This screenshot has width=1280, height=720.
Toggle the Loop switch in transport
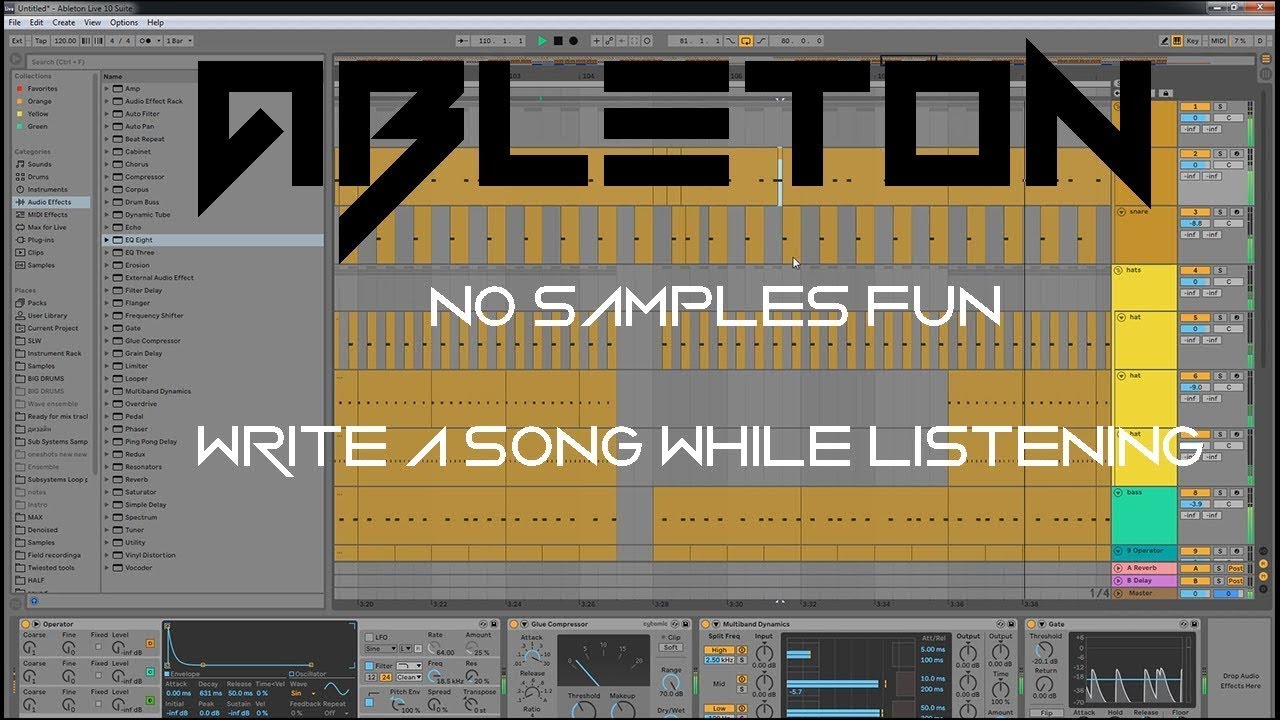click(745, 41)
